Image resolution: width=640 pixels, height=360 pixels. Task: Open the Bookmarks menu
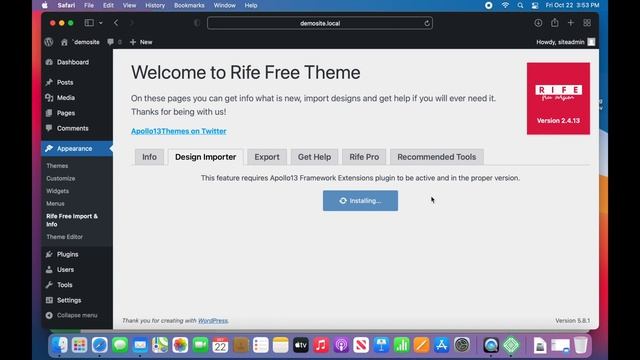pos(189,5)
